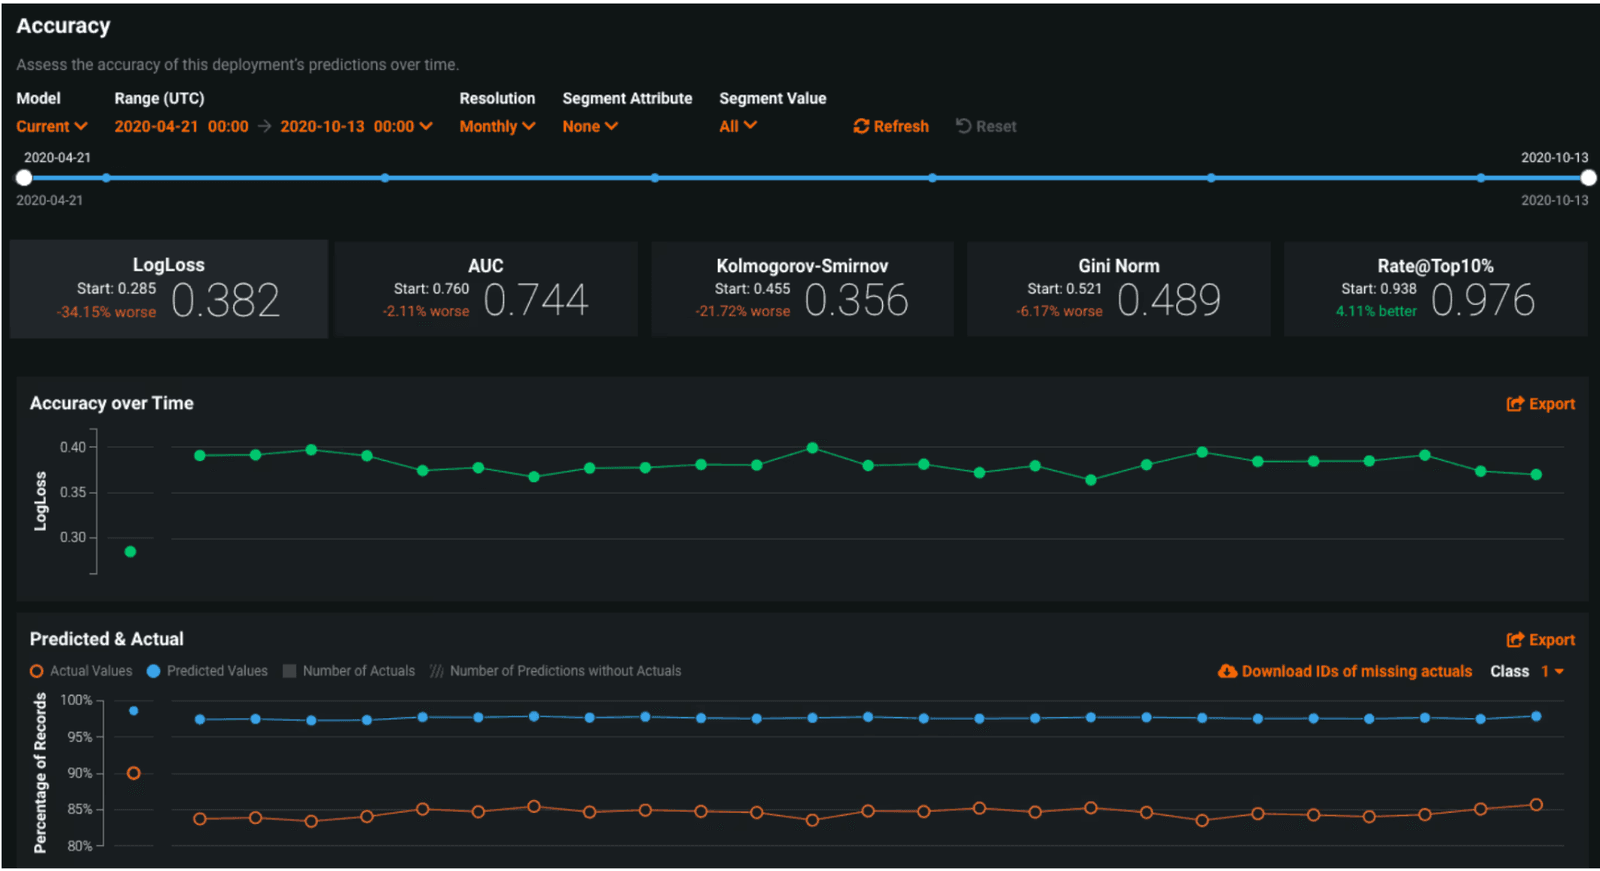Toggle Number of Actuals legend box

pyautogui.click(x=289, y=671)
